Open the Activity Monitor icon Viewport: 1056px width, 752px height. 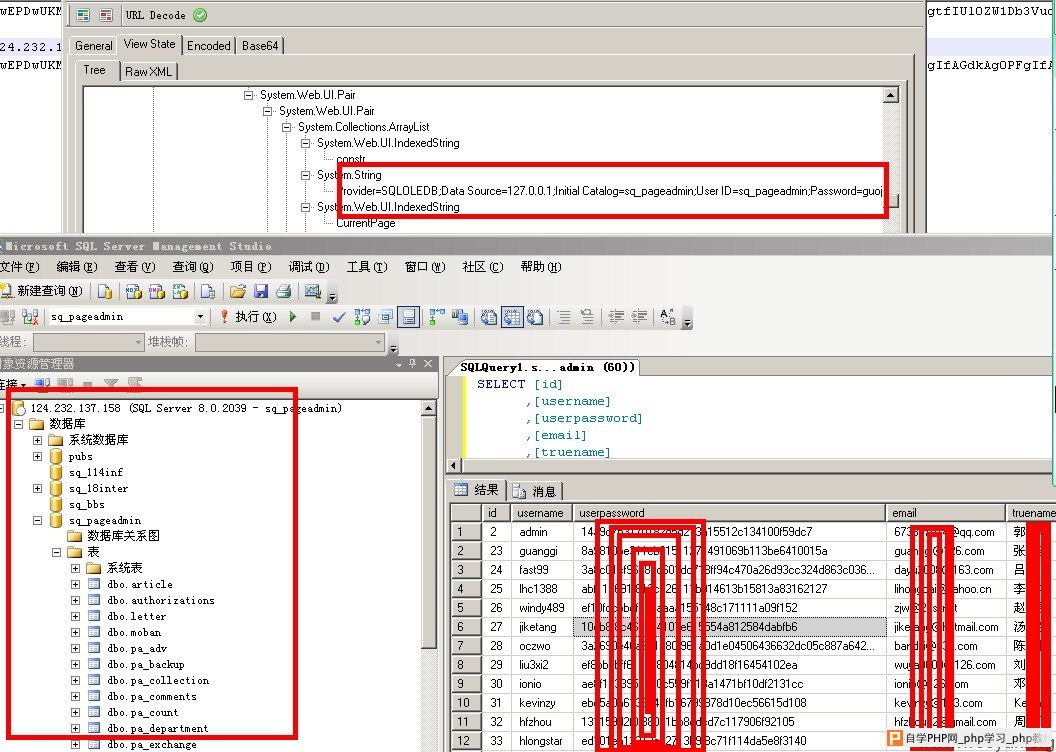point(312,291)
